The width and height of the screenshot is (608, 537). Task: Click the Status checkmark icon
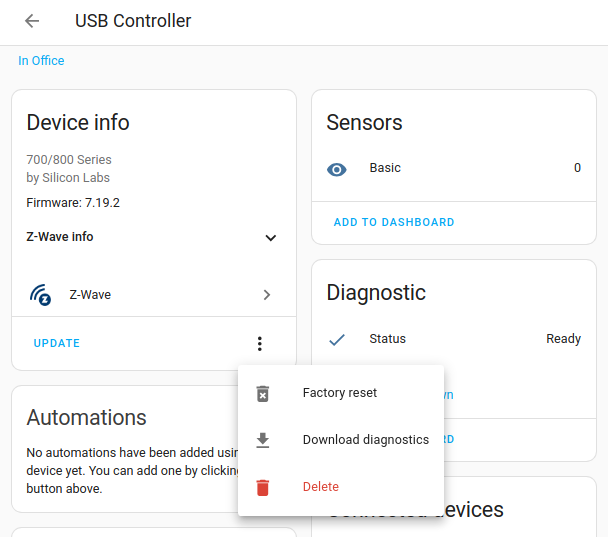click(x=337, y=339)
